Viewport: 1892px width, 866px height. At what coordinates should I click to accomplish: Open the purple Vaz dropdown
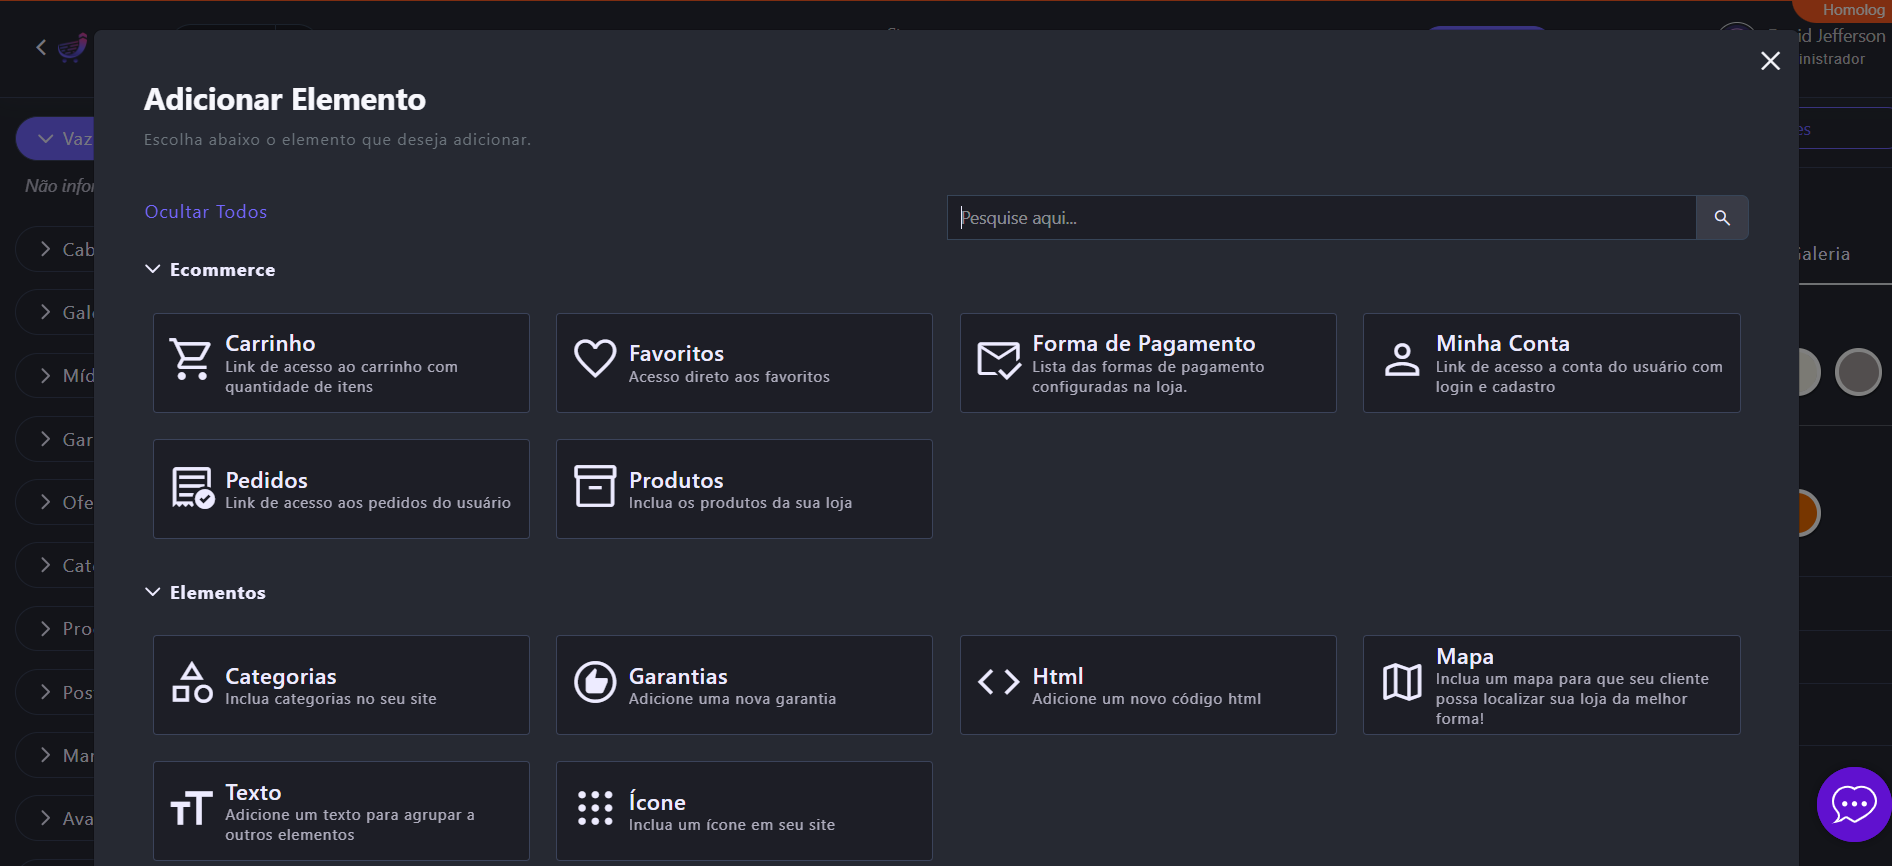[x=56, y=138]
